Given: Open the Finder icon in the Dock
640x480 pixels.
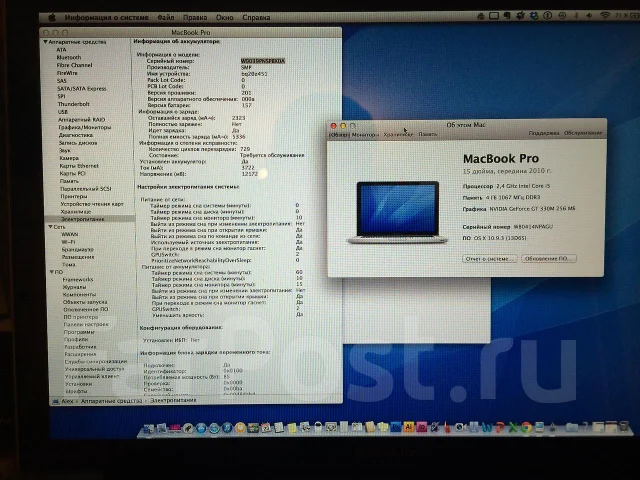Looking at the screenshot, I should click(148, 428).
